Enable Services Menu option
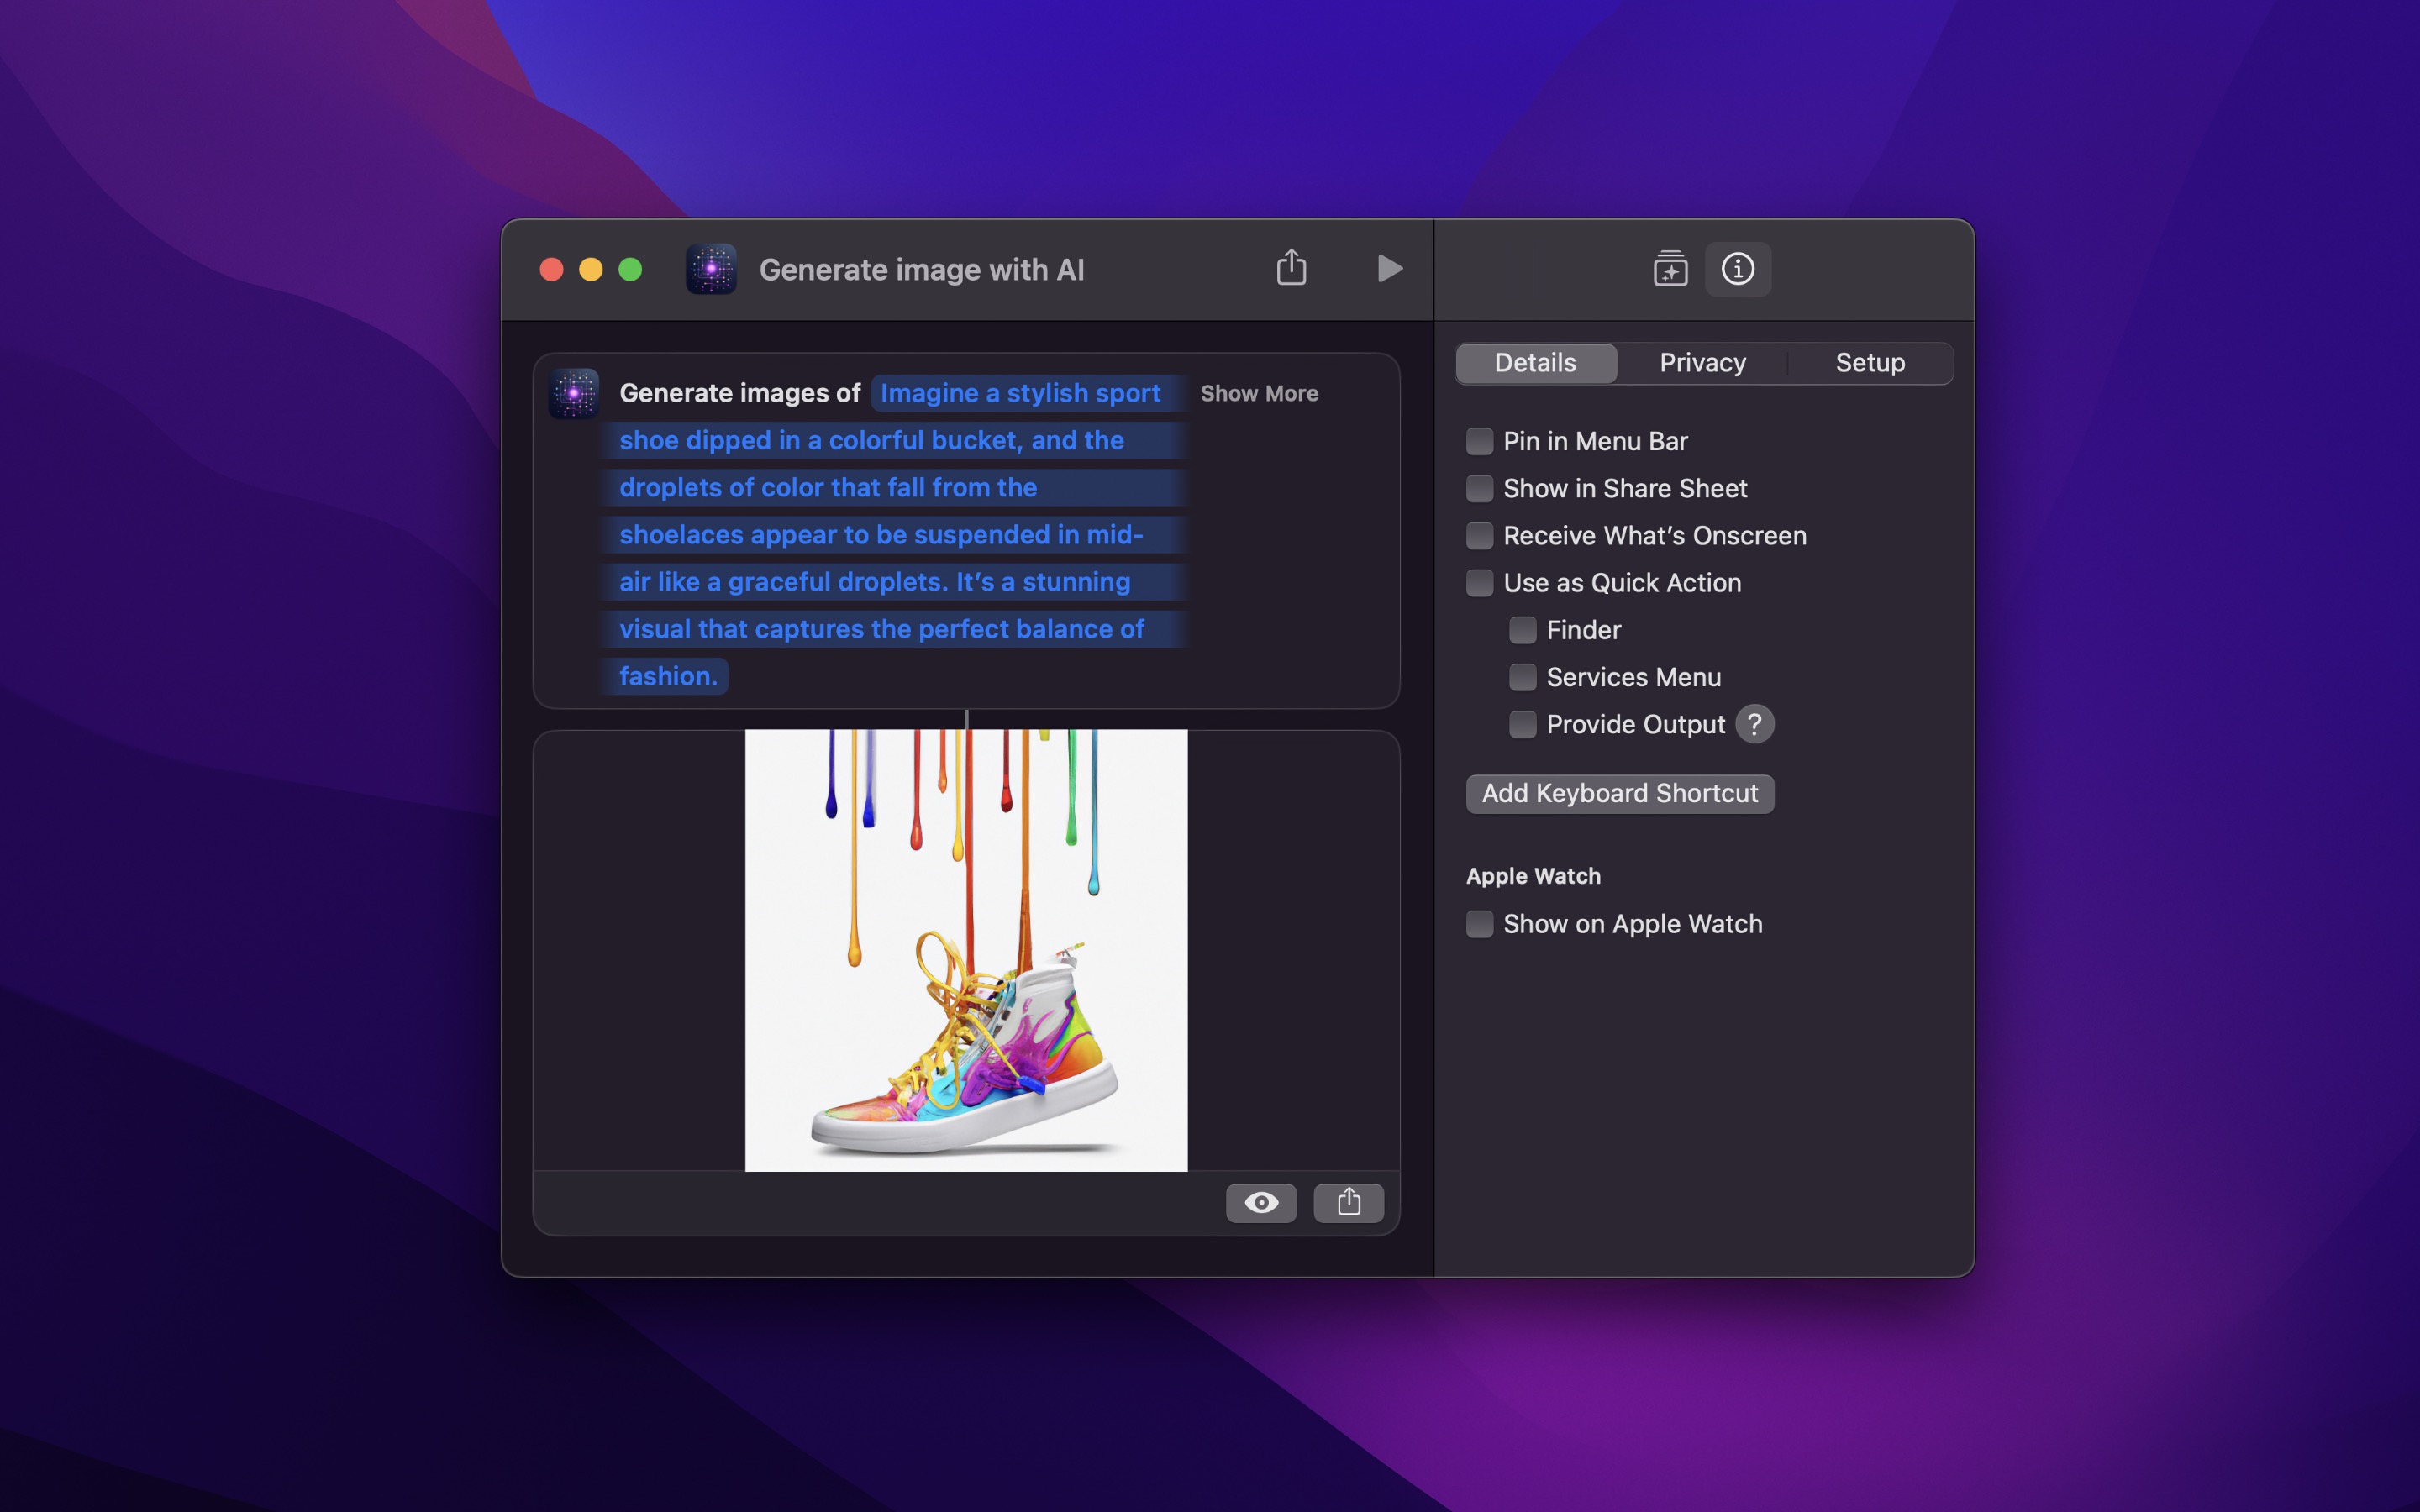2420x1512 pixels. point(1522,677)
